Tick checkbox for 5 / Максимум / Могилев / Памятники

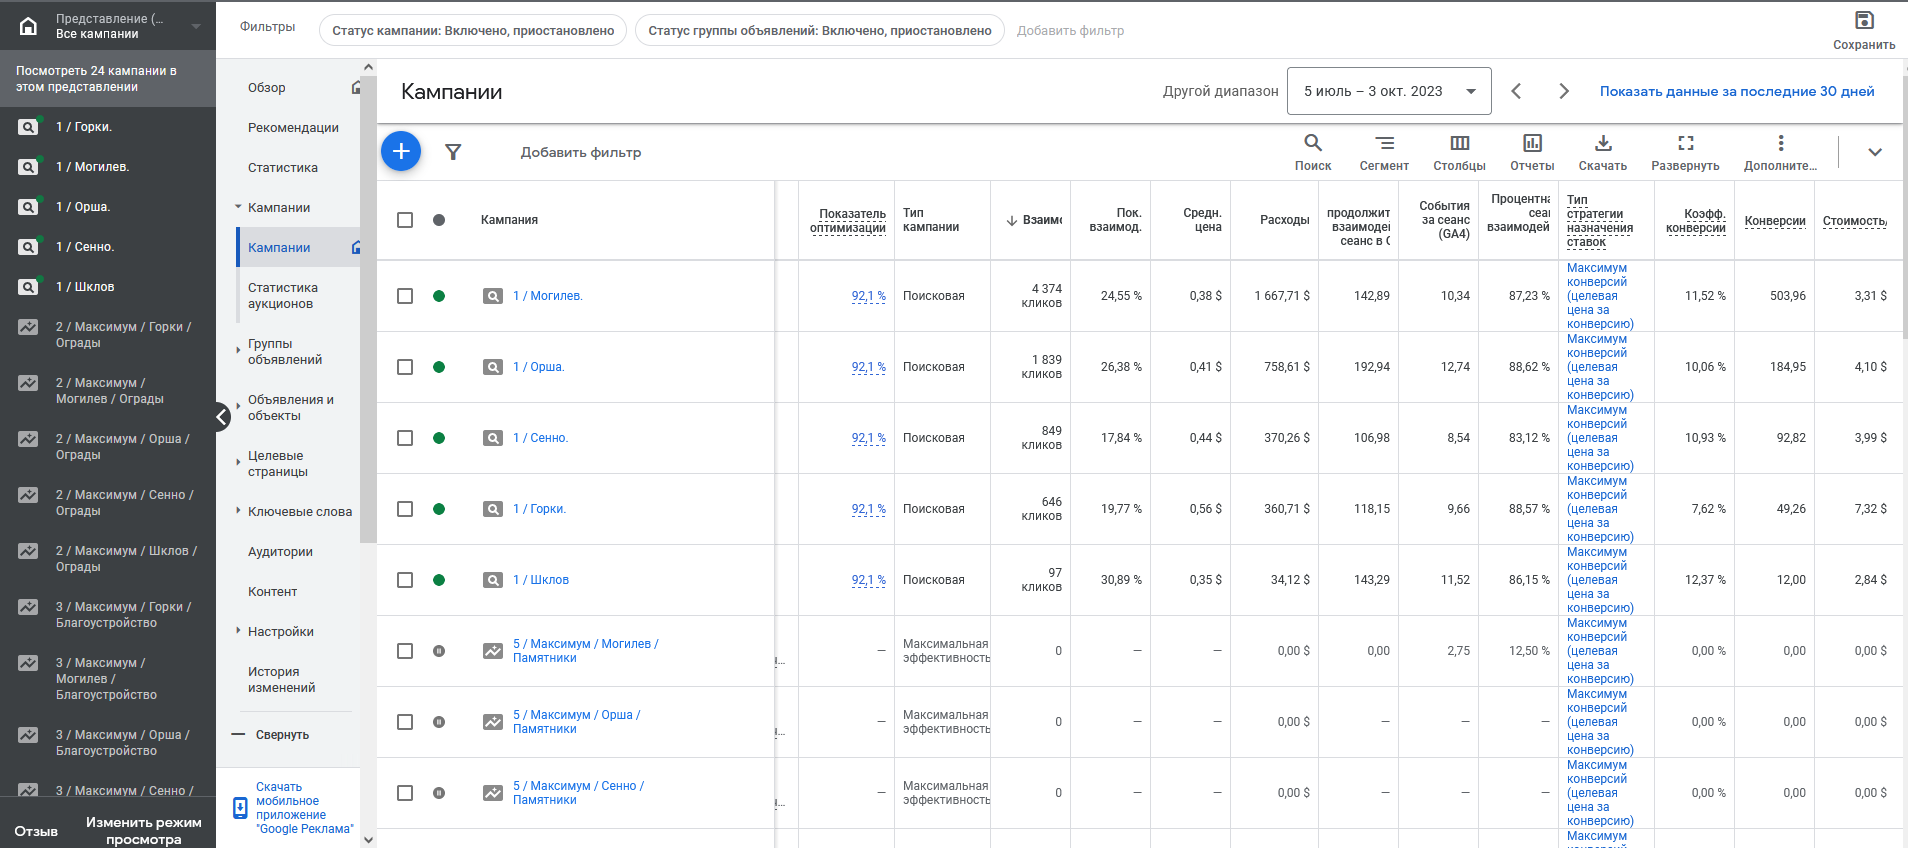[405, 651]
